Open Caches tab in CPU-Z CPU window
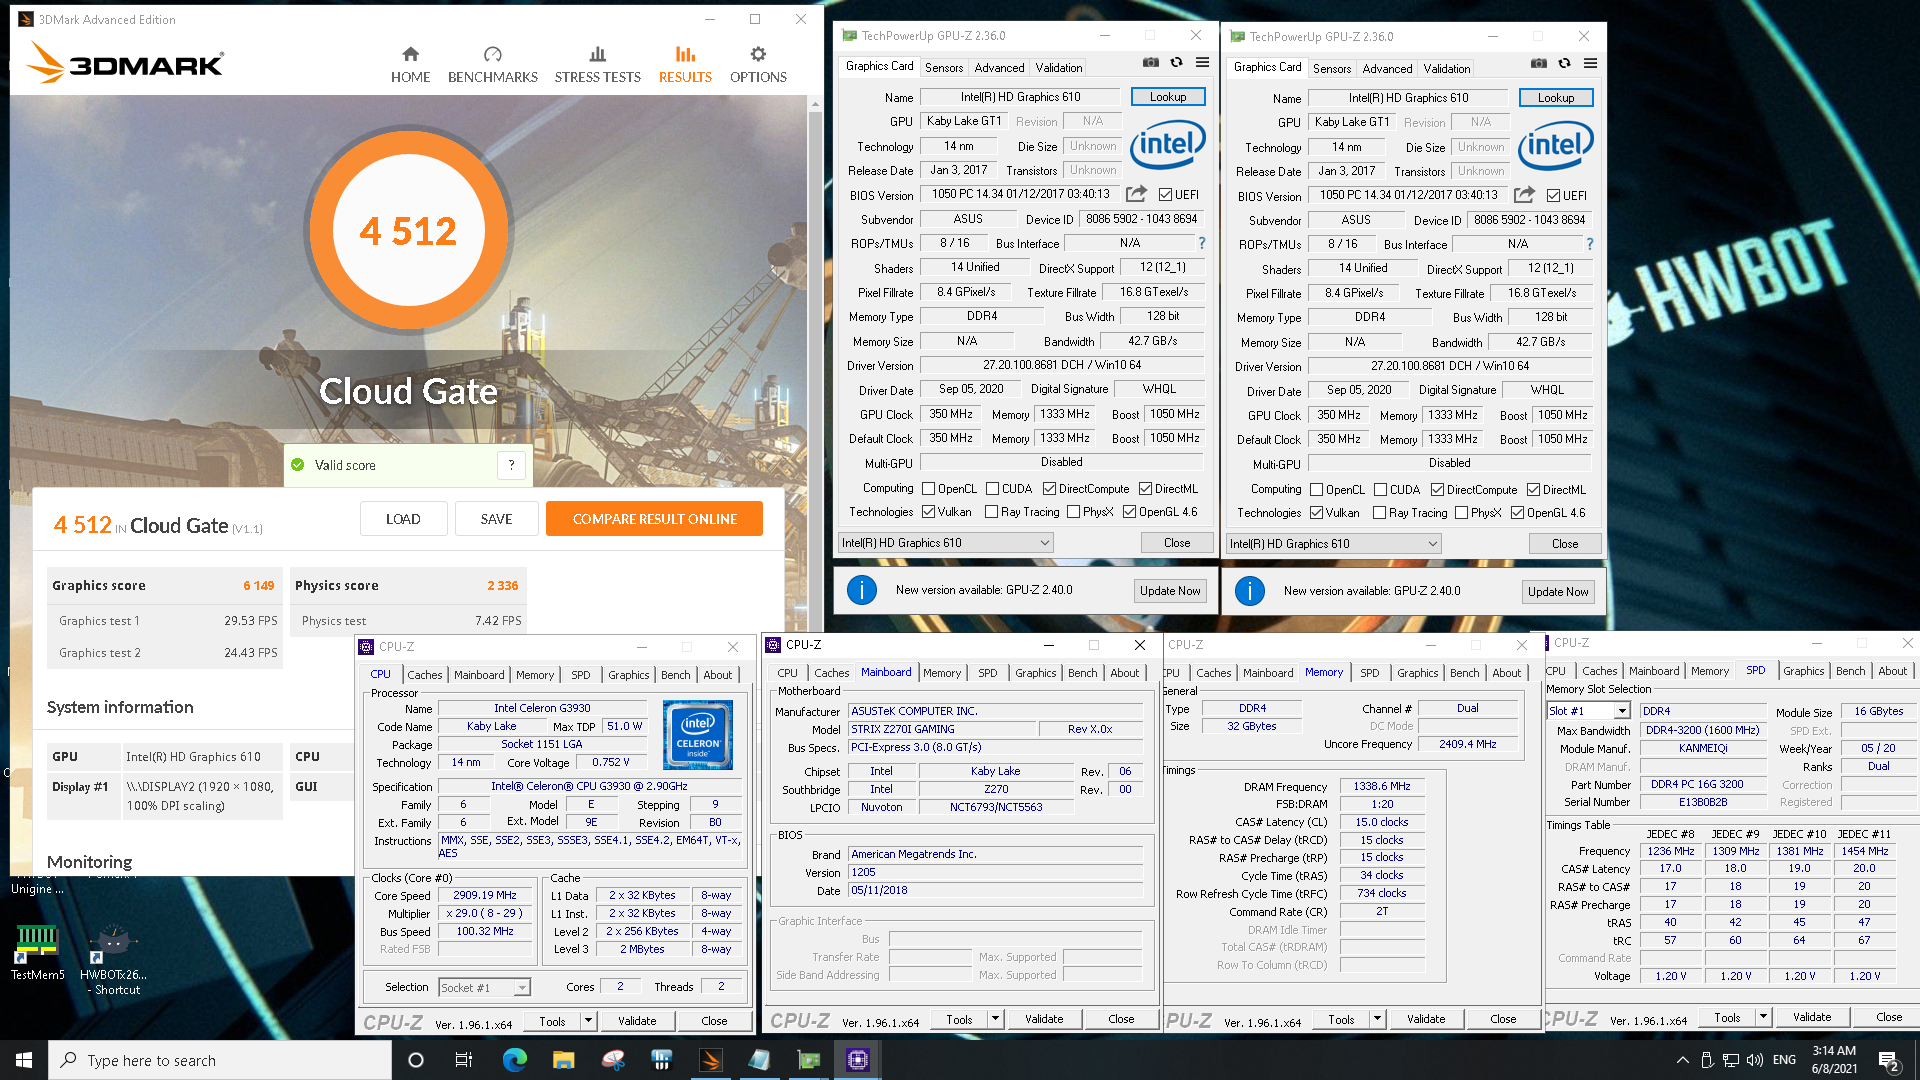 click(424, 675)
